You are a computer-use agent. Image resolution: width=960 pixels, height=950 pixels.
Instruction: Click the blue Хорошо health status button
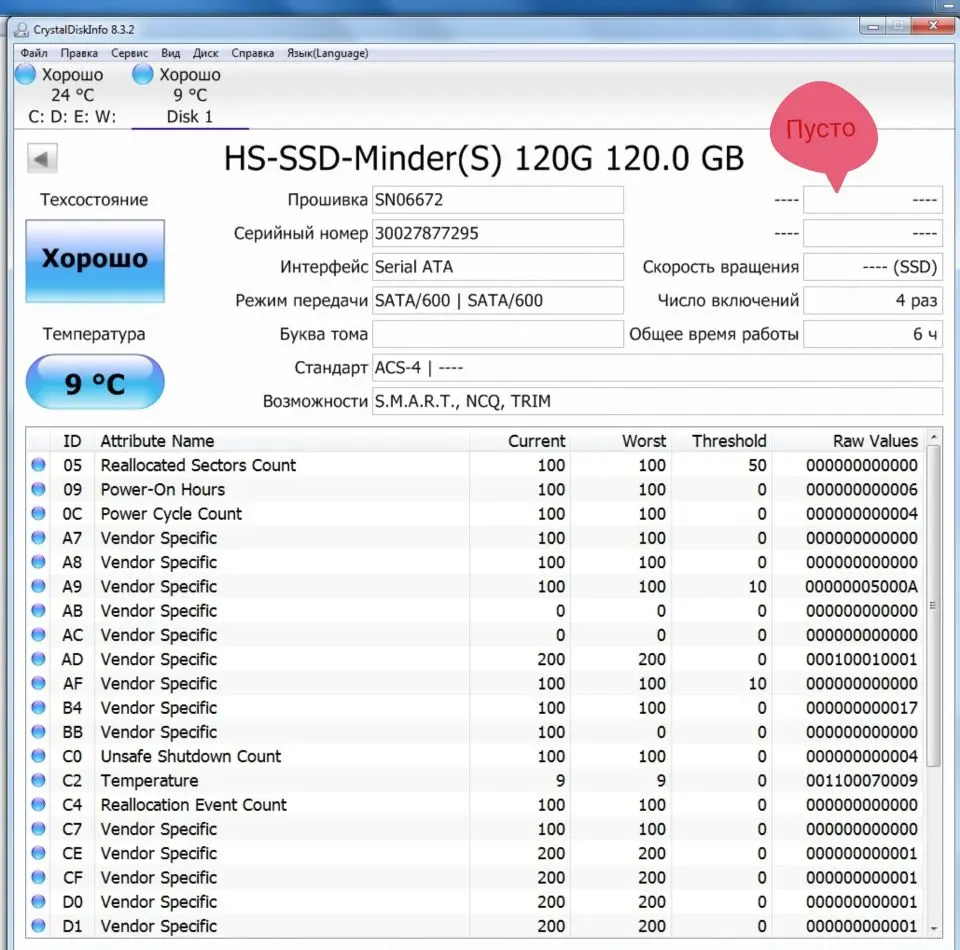coord(95,261)
